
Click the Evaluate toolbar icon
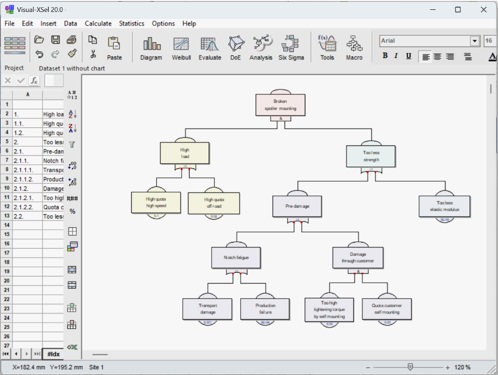(x=210, y=48)
